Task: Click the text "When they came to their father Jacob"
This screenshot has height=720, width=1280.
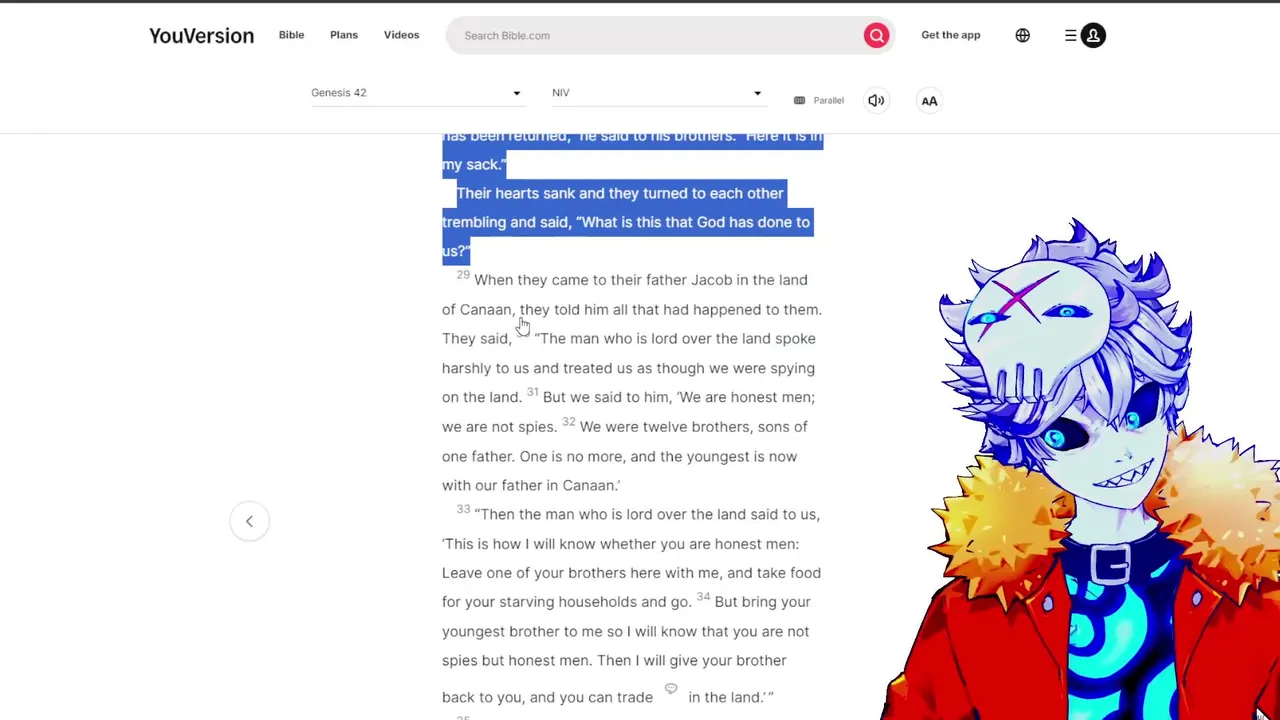Action: (x=603, y=280)
